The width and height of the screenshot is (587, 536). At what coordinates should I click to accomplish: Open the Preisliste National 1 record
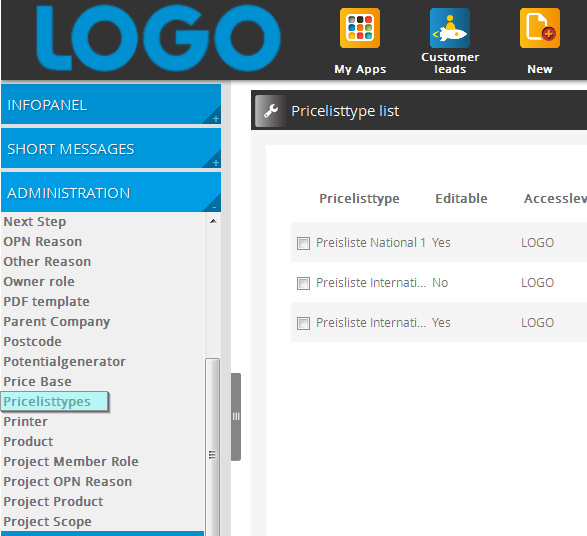tap(371, 243)
